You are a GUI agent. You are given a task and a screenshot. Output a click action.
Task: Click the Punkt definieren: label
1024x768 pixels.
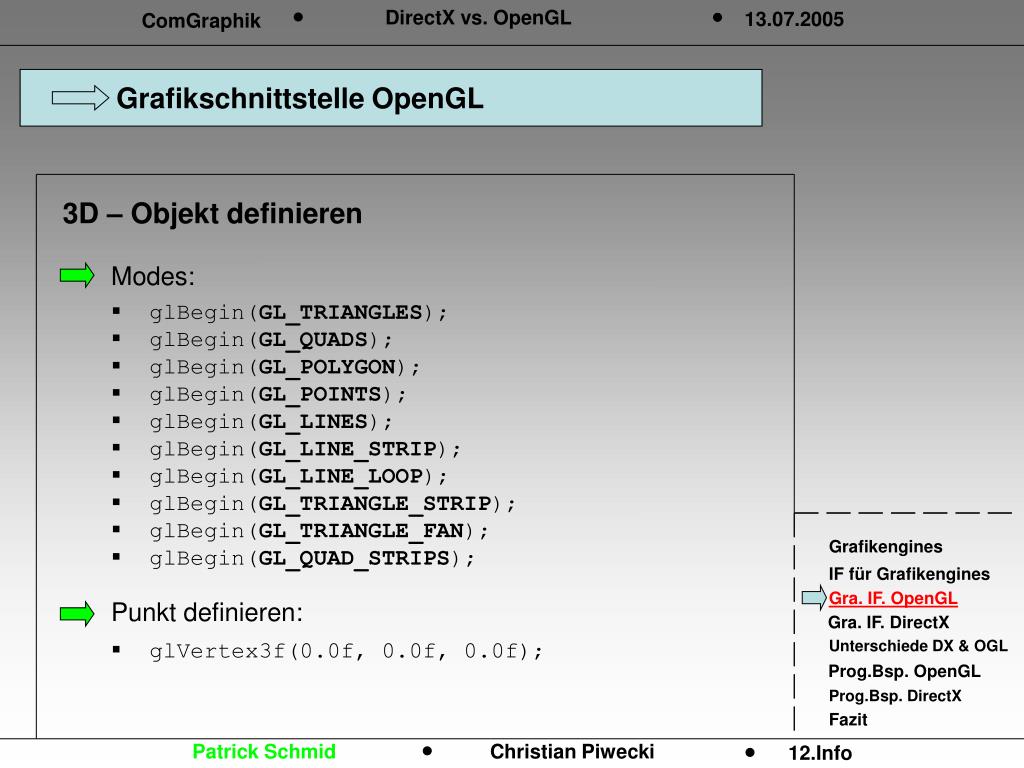[x=207, y=613]
